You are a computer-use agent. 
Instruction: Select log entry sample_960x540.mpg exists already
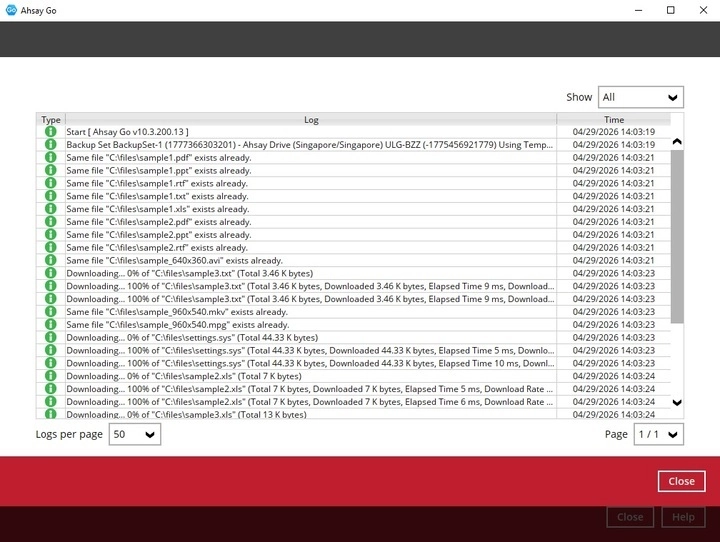pos(178,325)
